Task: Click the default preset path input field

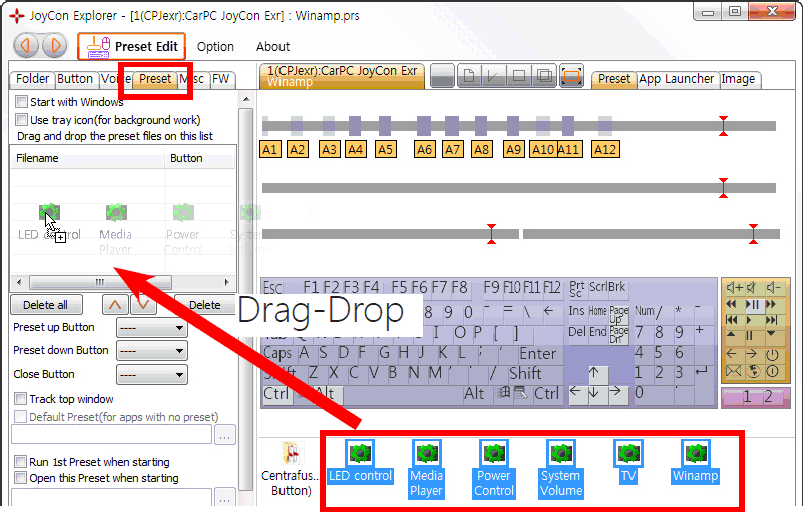Action: (112, 434)
